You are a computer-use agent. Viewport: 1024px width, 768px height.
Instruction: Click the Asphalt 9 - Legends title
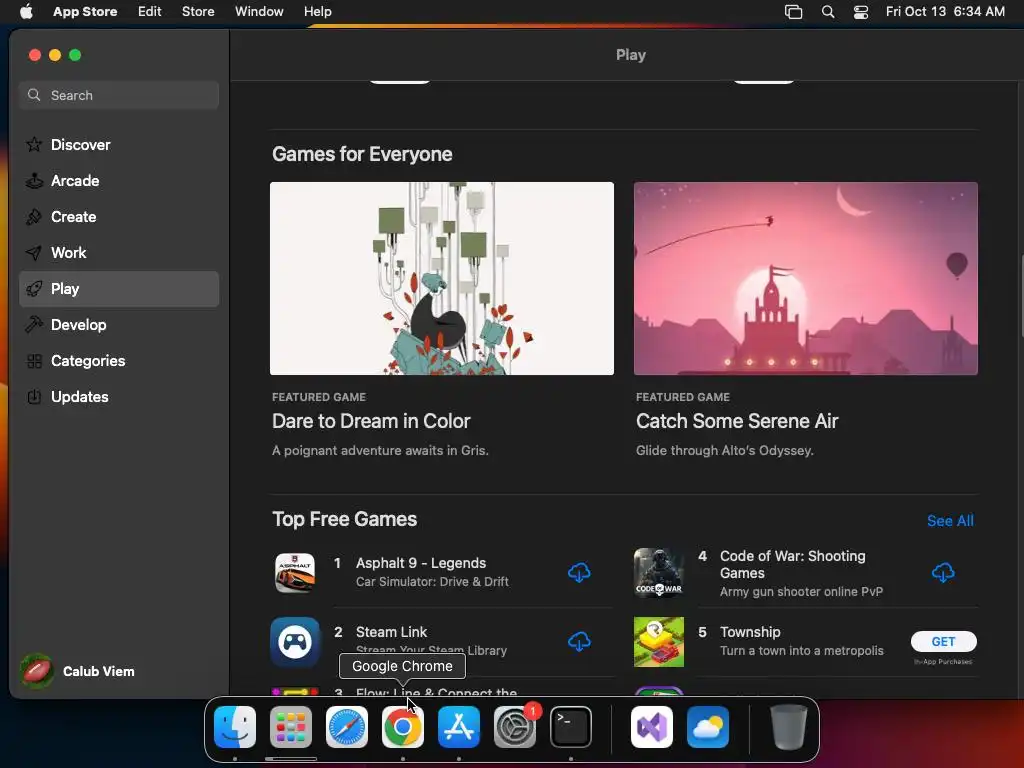[421, 563]
